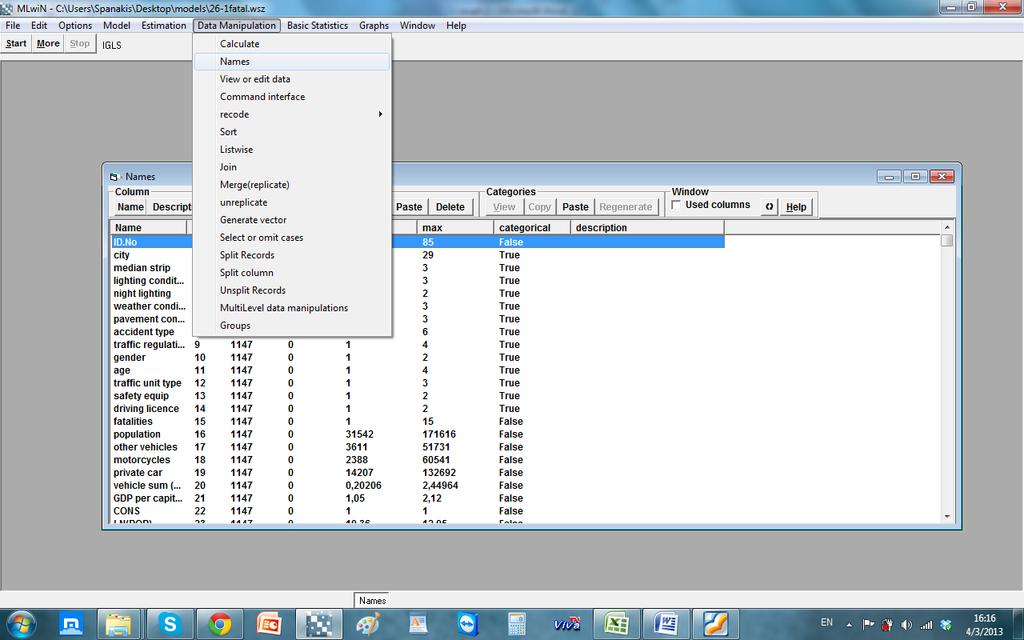Click the Start estimation button

(16, 44)
